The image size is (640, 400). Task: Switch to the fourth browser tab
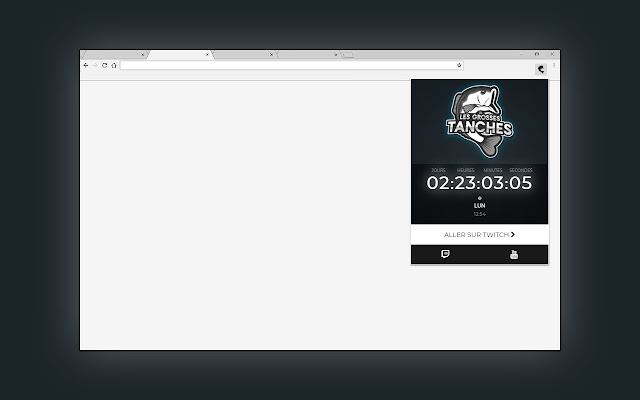click(x=309, y=55)
